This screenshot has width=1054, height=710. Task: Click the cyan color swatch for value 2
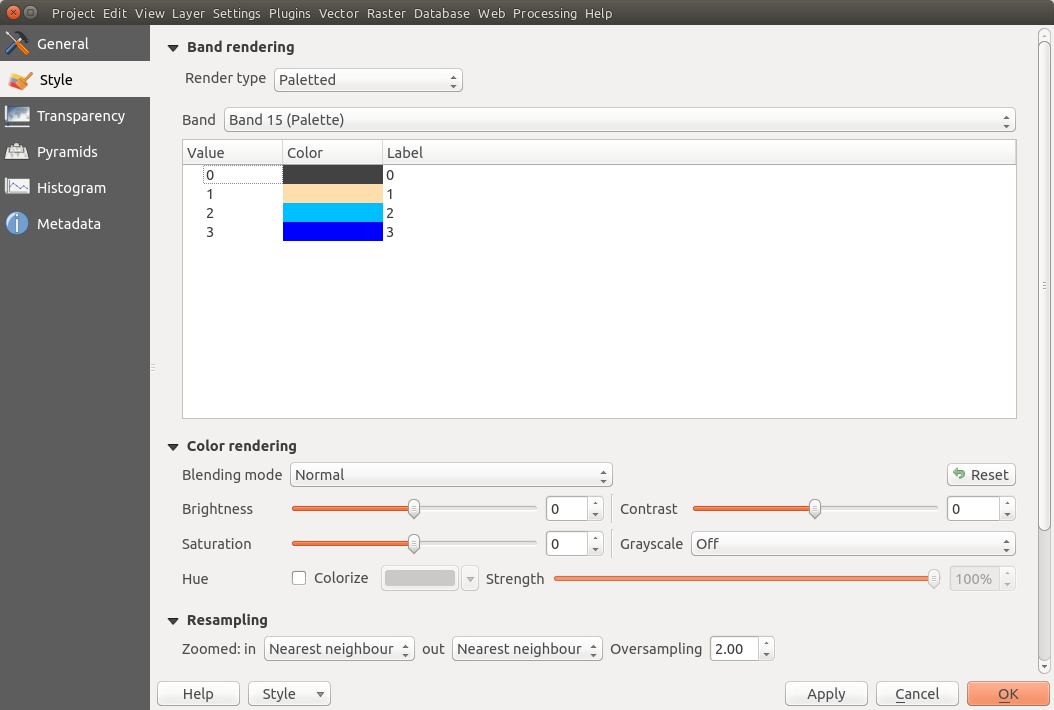[333, 213]
